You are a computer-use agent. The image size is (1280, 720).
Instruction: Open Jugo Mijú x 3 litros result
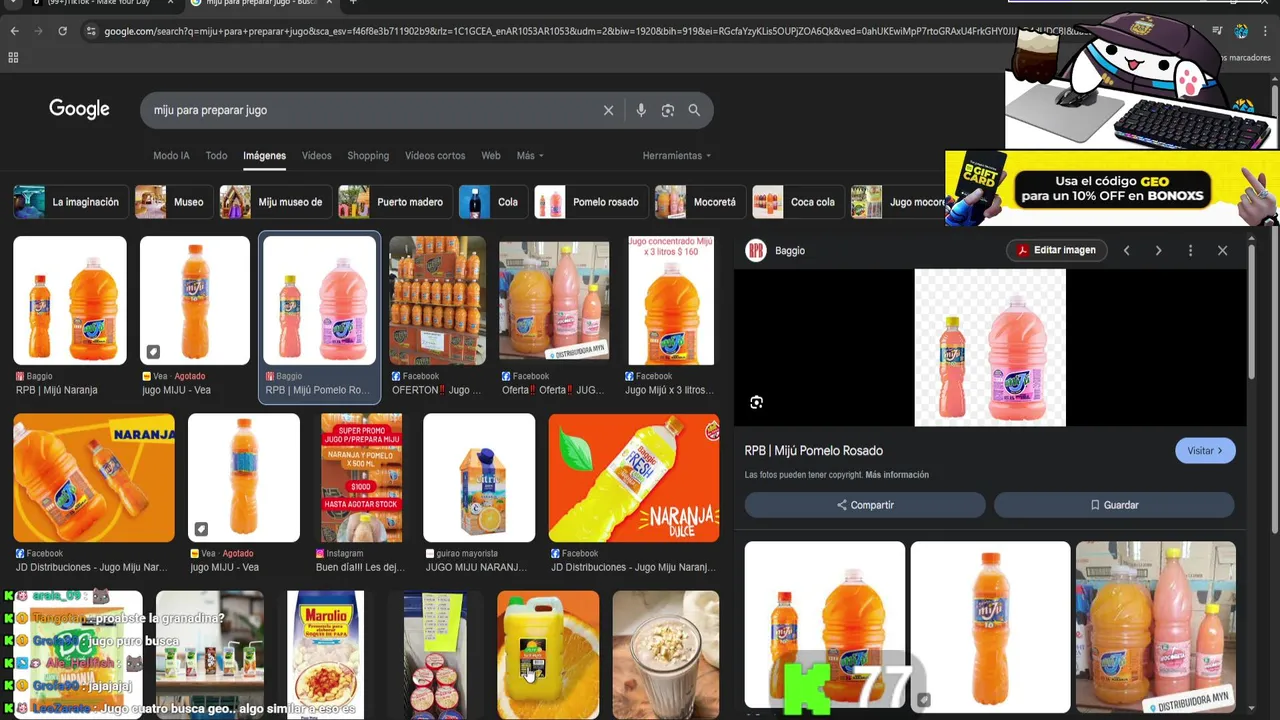[671, 300]
